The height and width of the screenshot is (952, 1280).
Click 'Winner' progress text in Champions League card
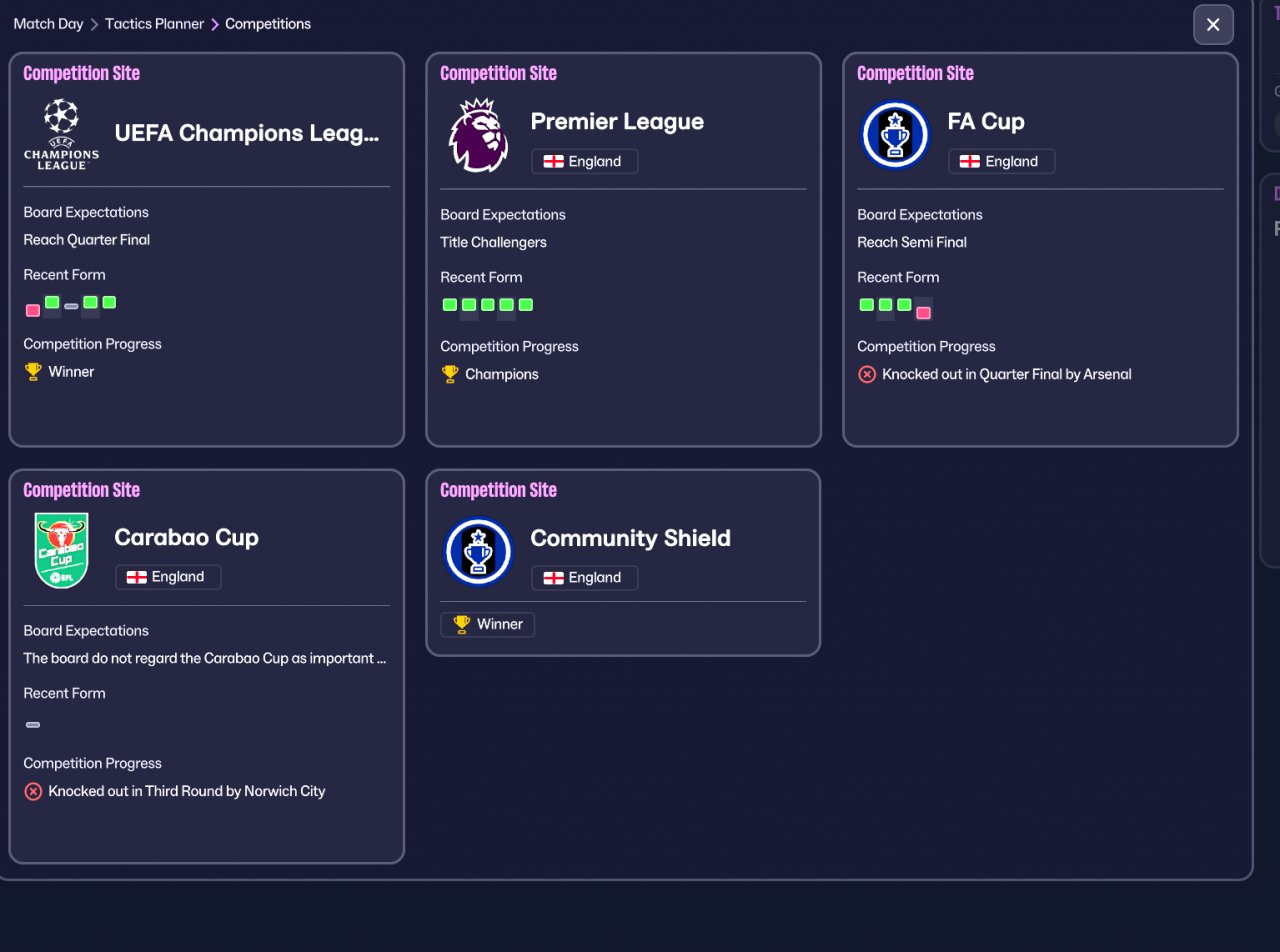(71, 372)
